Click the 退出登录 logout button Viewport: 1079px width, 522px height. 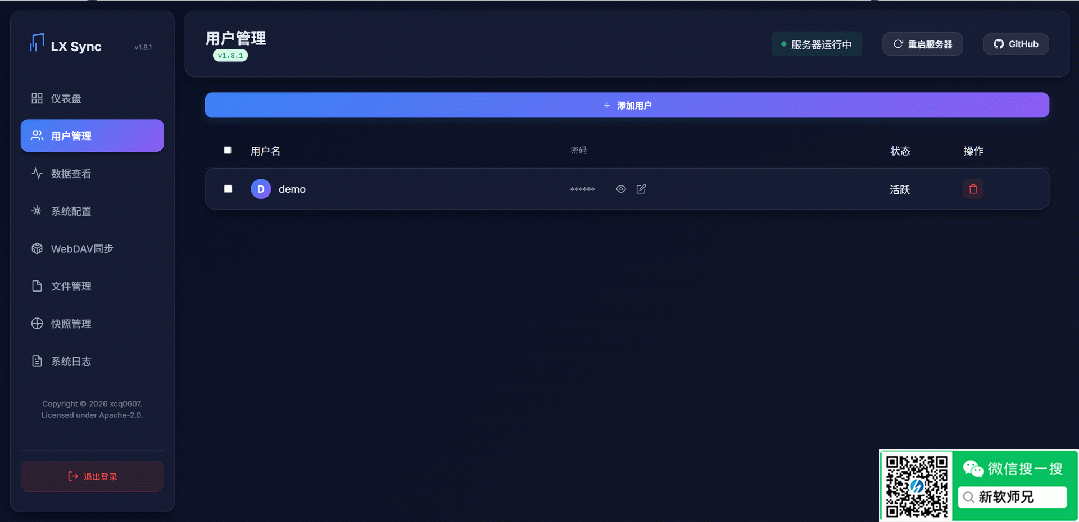point(92,476)
